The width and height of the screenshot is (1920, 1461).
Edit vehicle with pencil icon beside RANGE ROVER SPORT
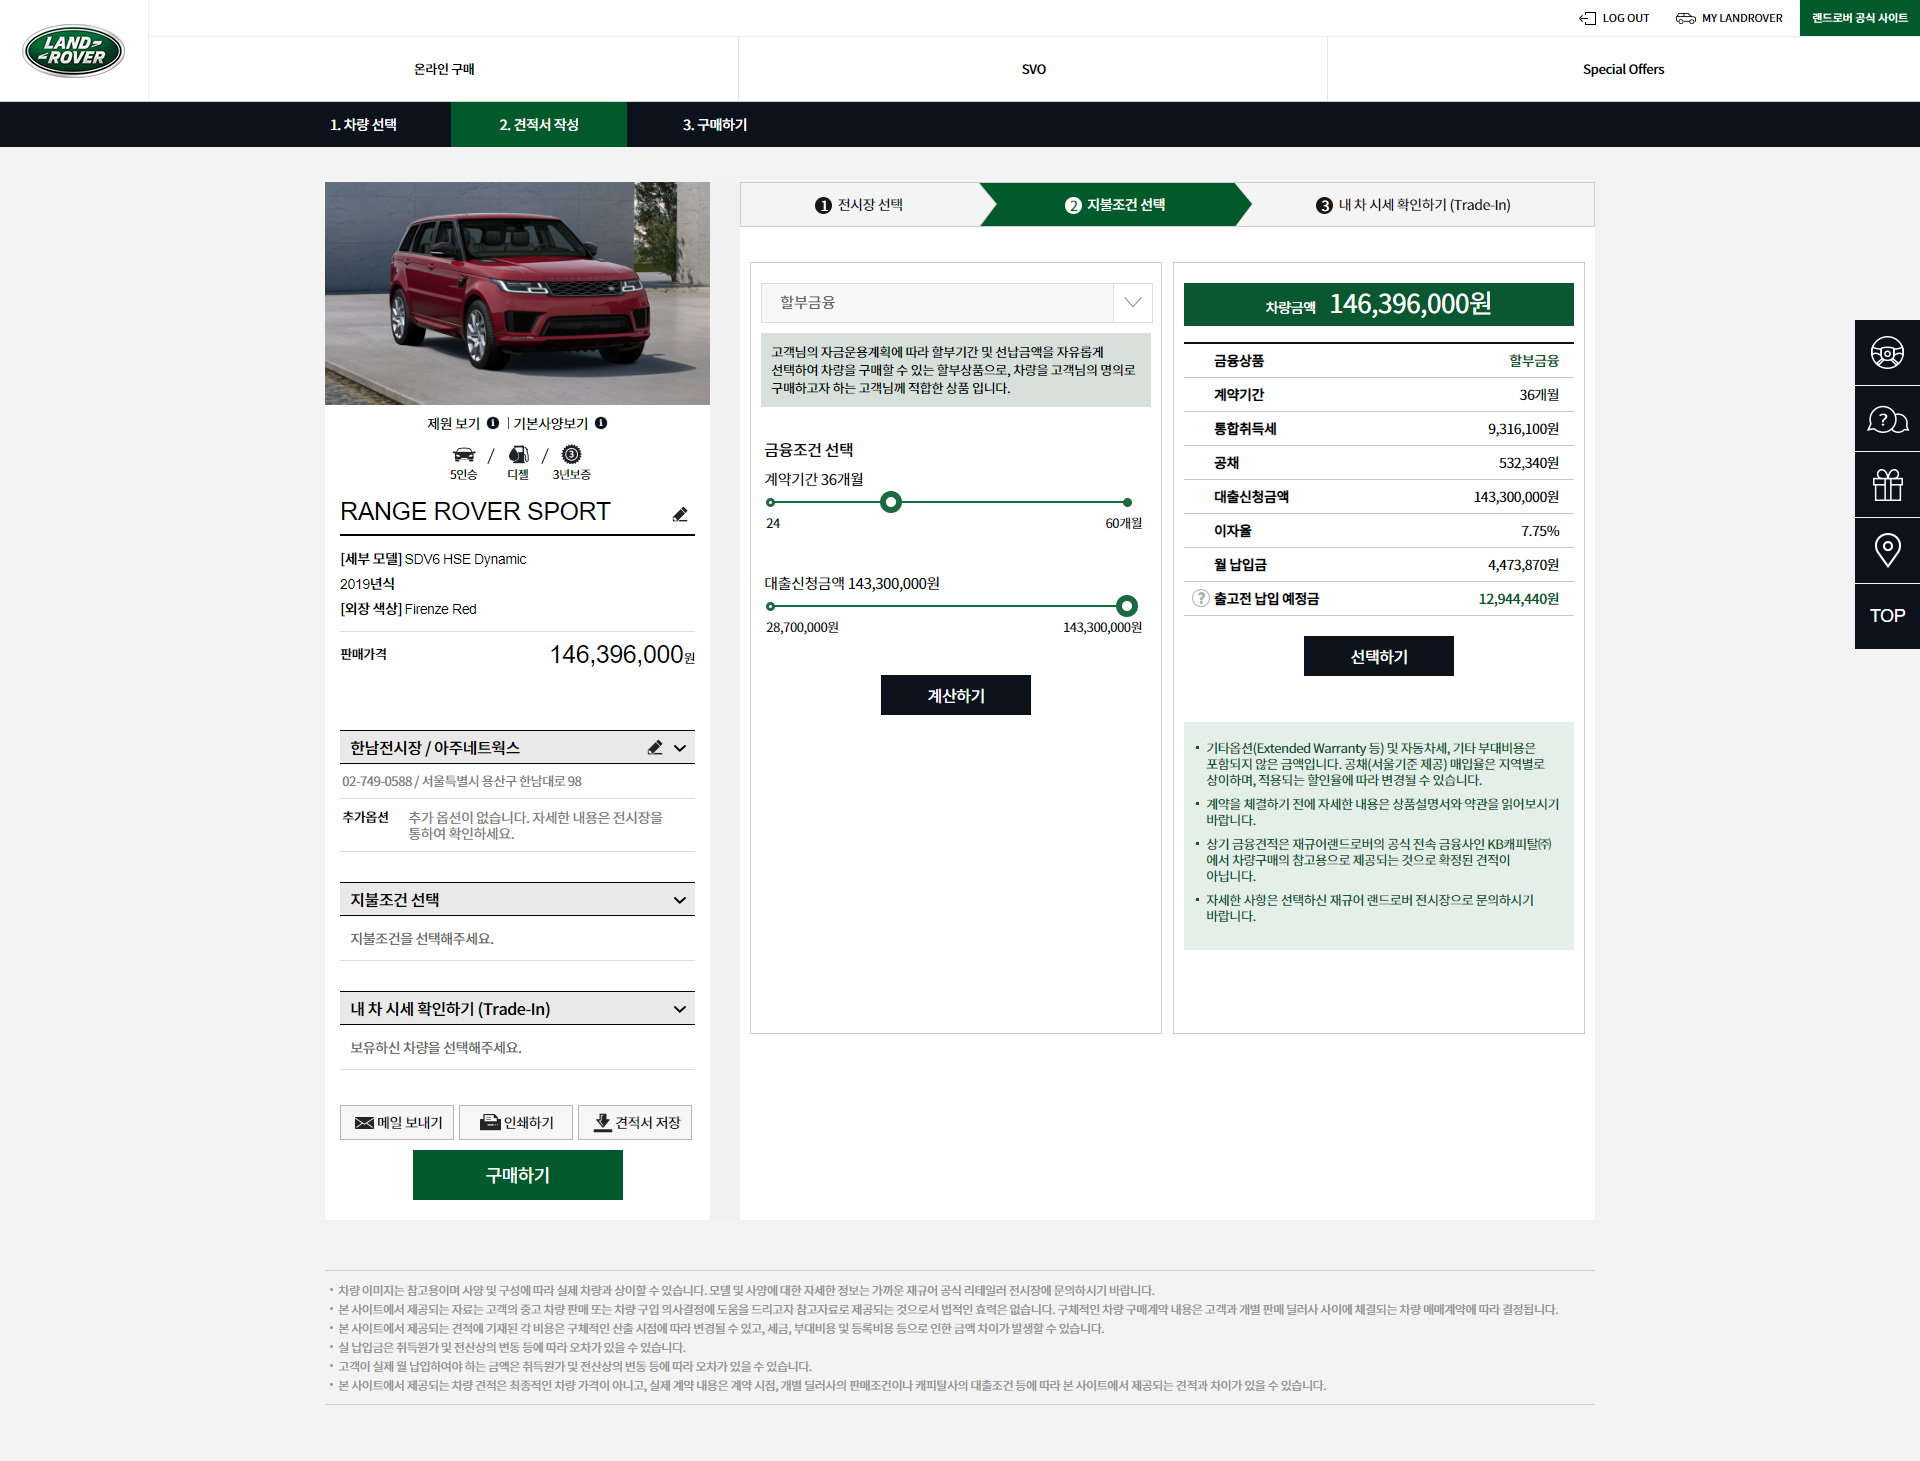coord(680,514)
